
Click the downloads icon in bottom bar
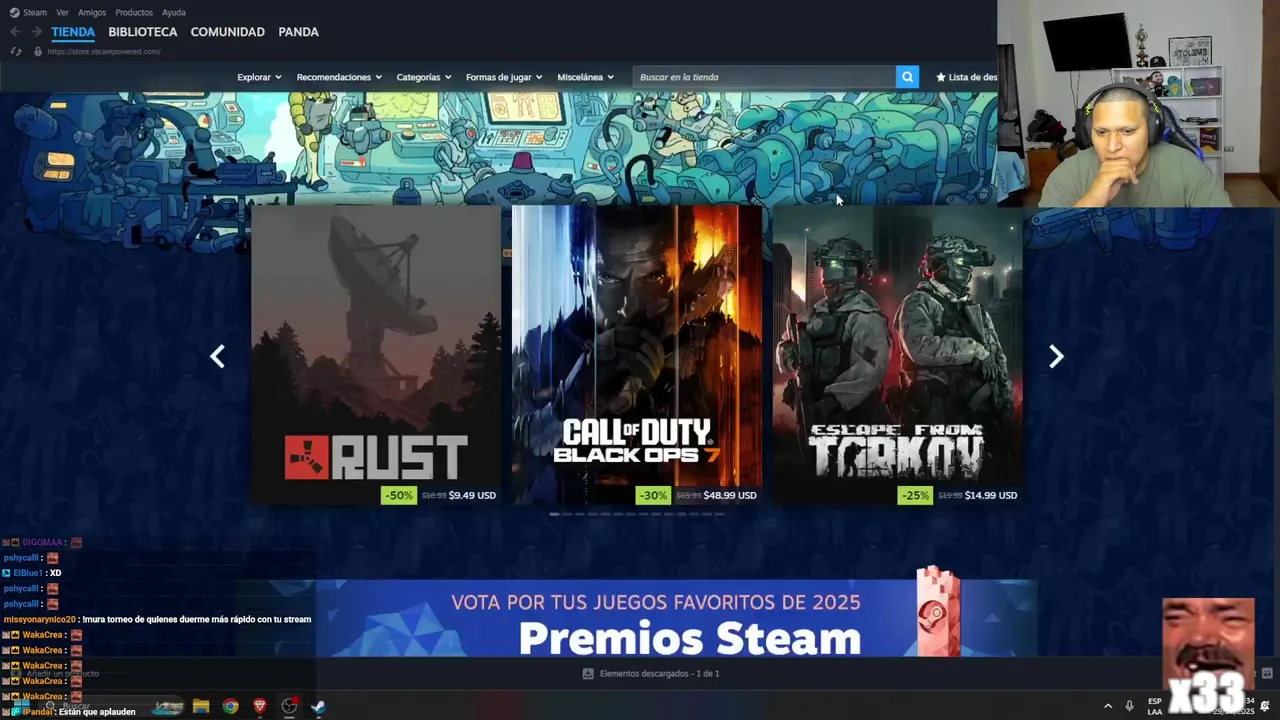[588, 674]
